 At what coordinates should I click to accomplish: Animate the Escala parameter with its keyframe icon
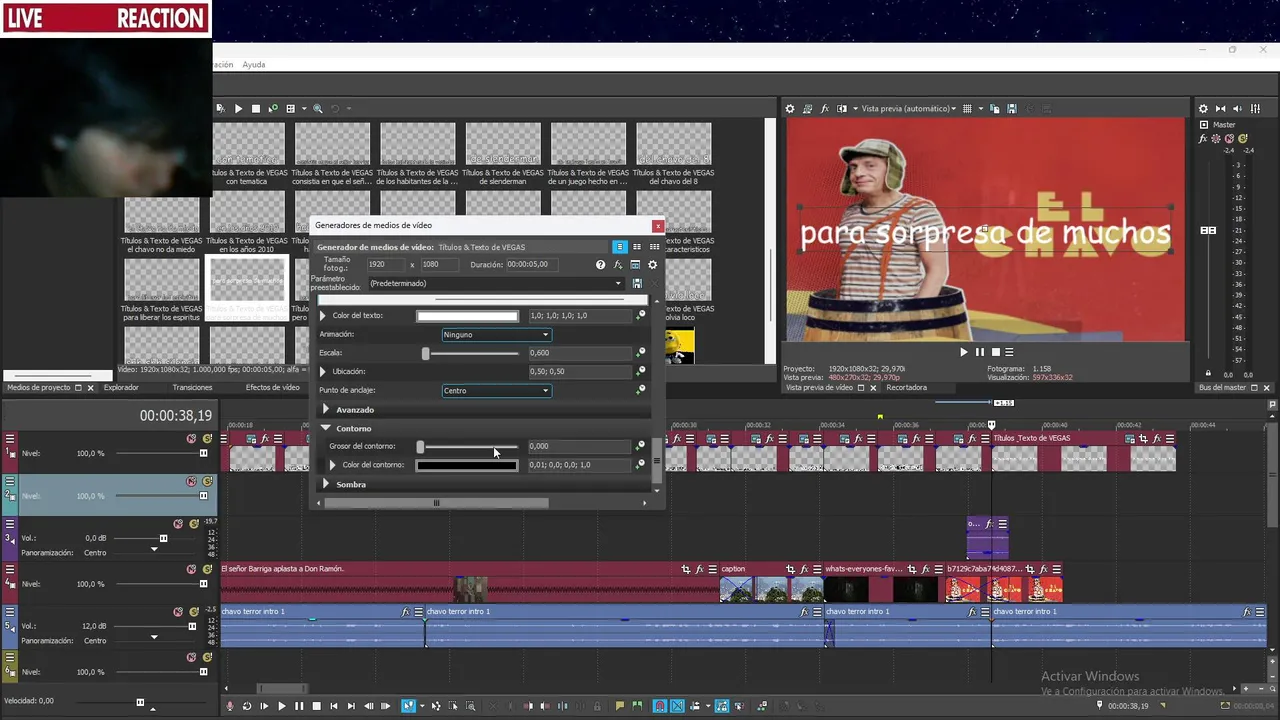(641, 352)
